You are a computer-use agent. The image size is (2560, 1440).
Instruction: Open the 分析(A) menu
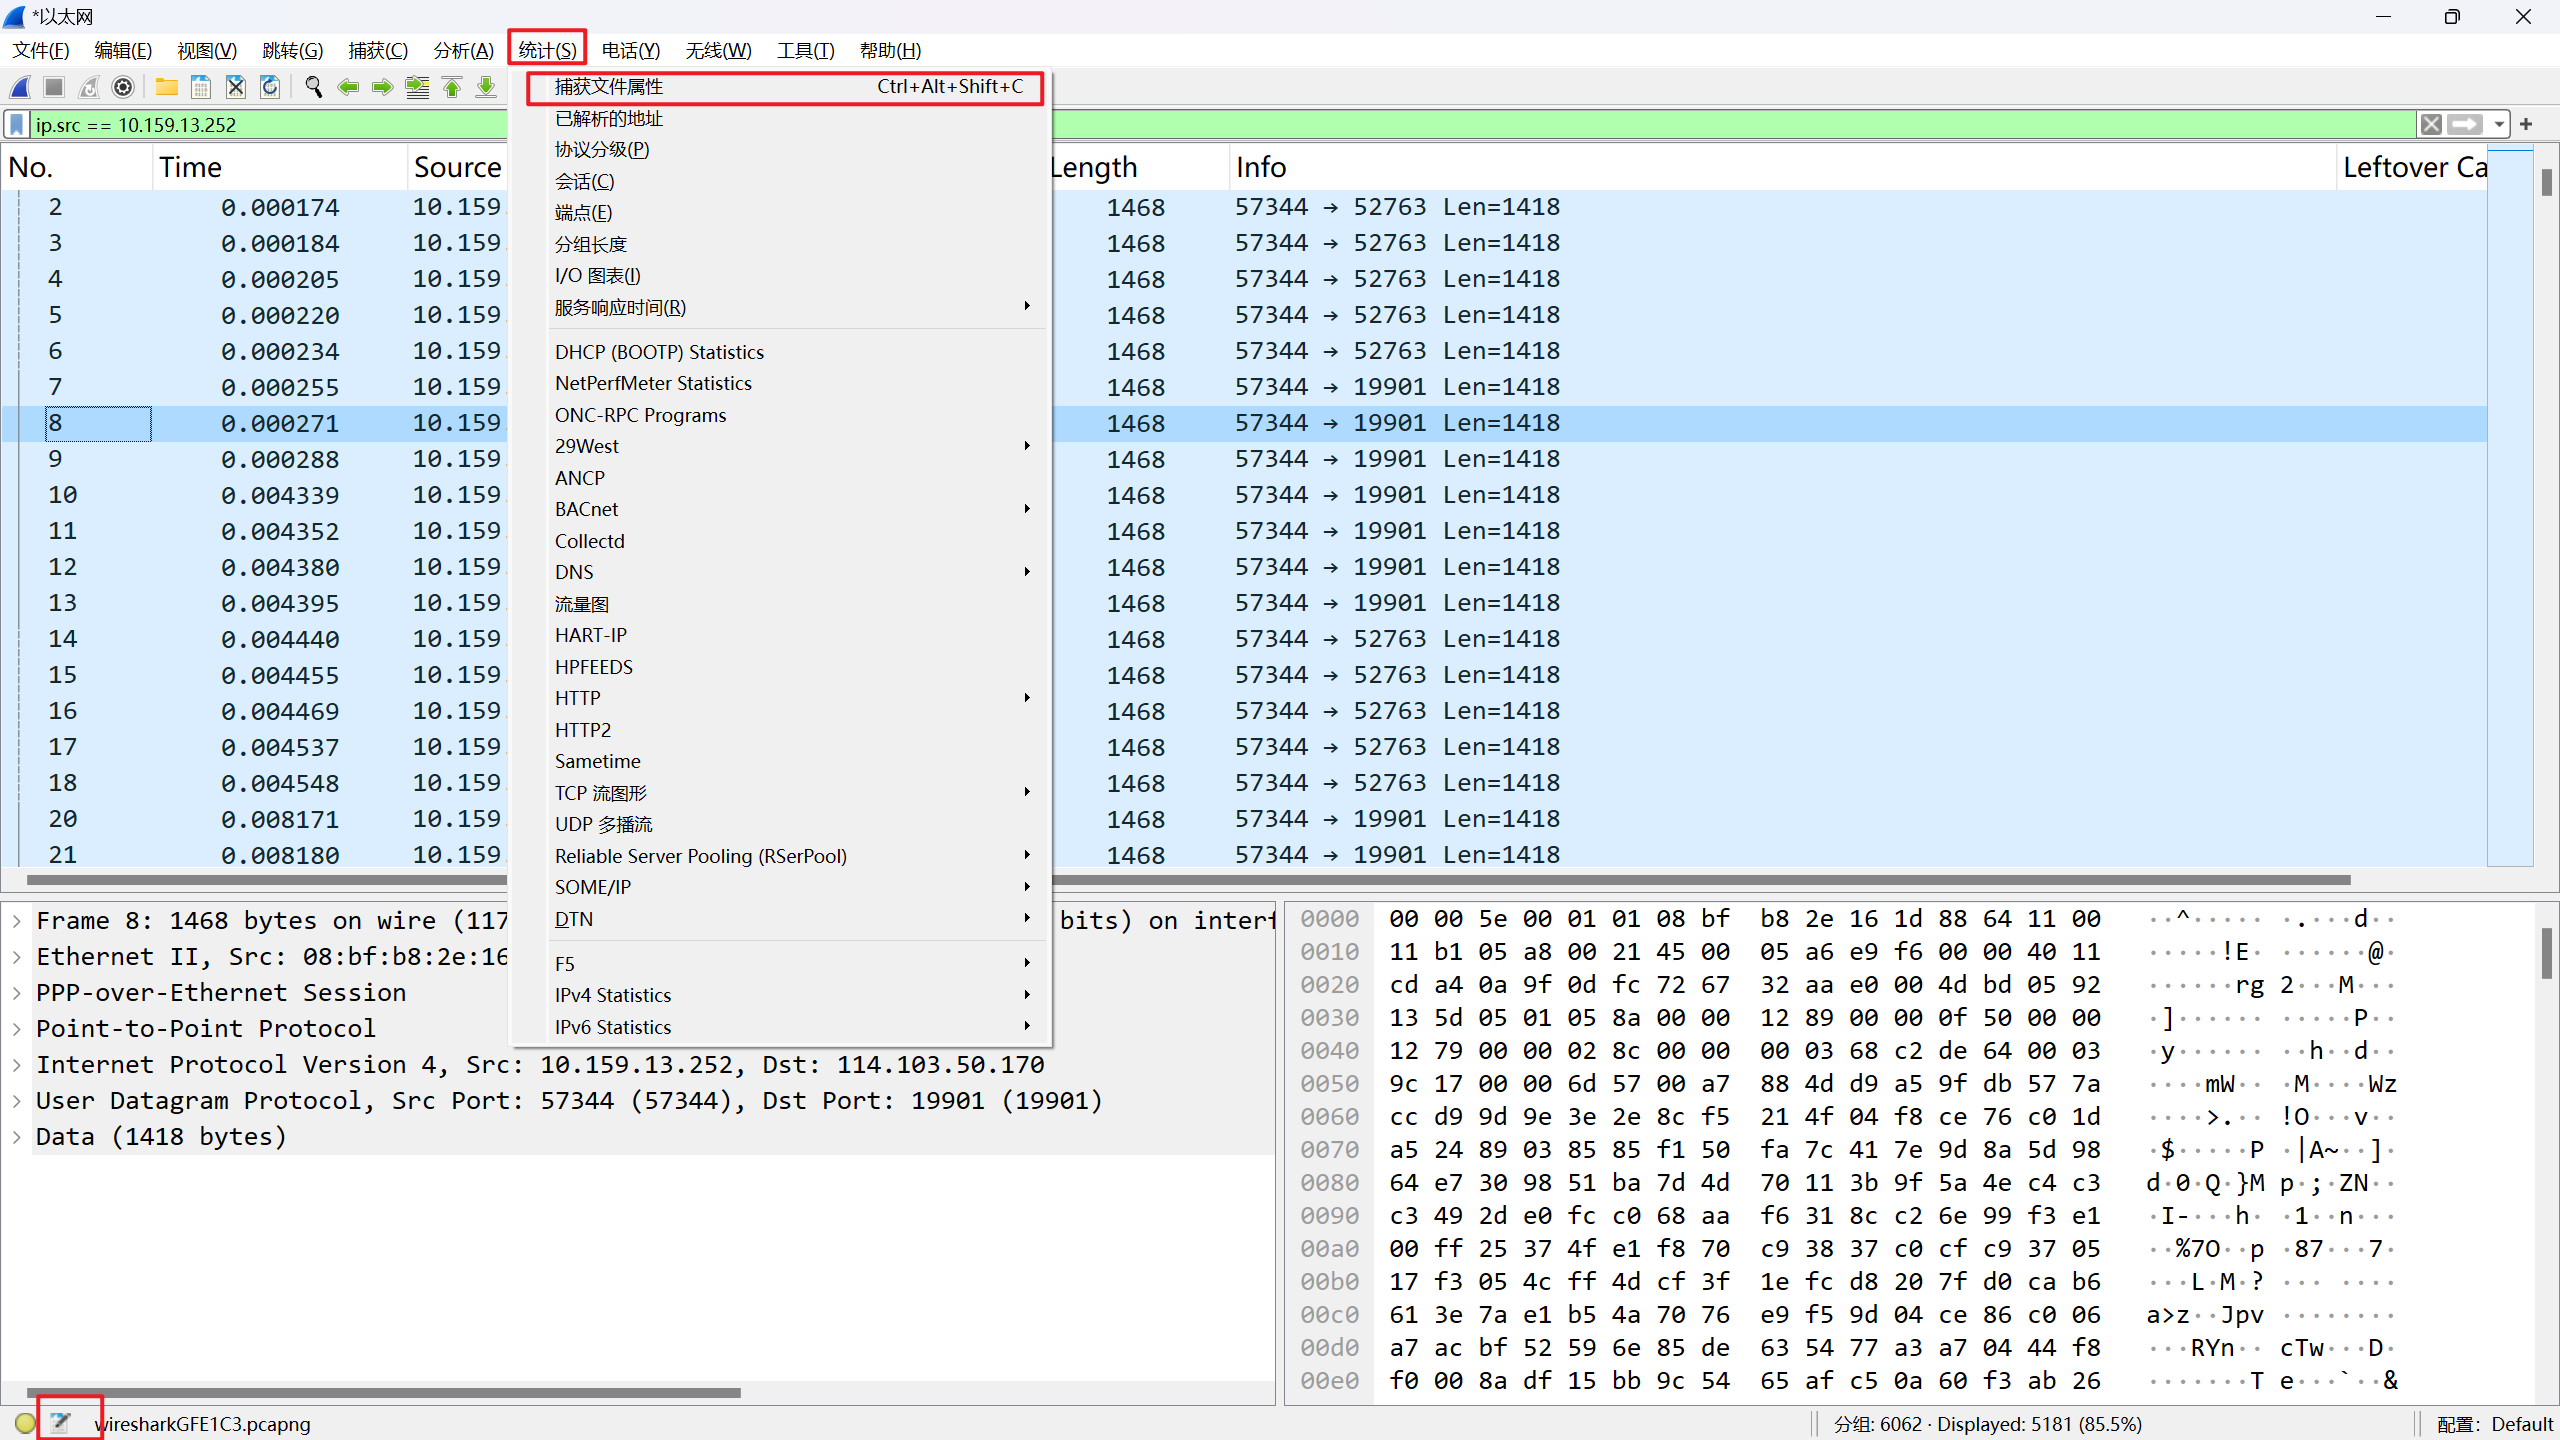pyautogui.click(x=463, y=50)
